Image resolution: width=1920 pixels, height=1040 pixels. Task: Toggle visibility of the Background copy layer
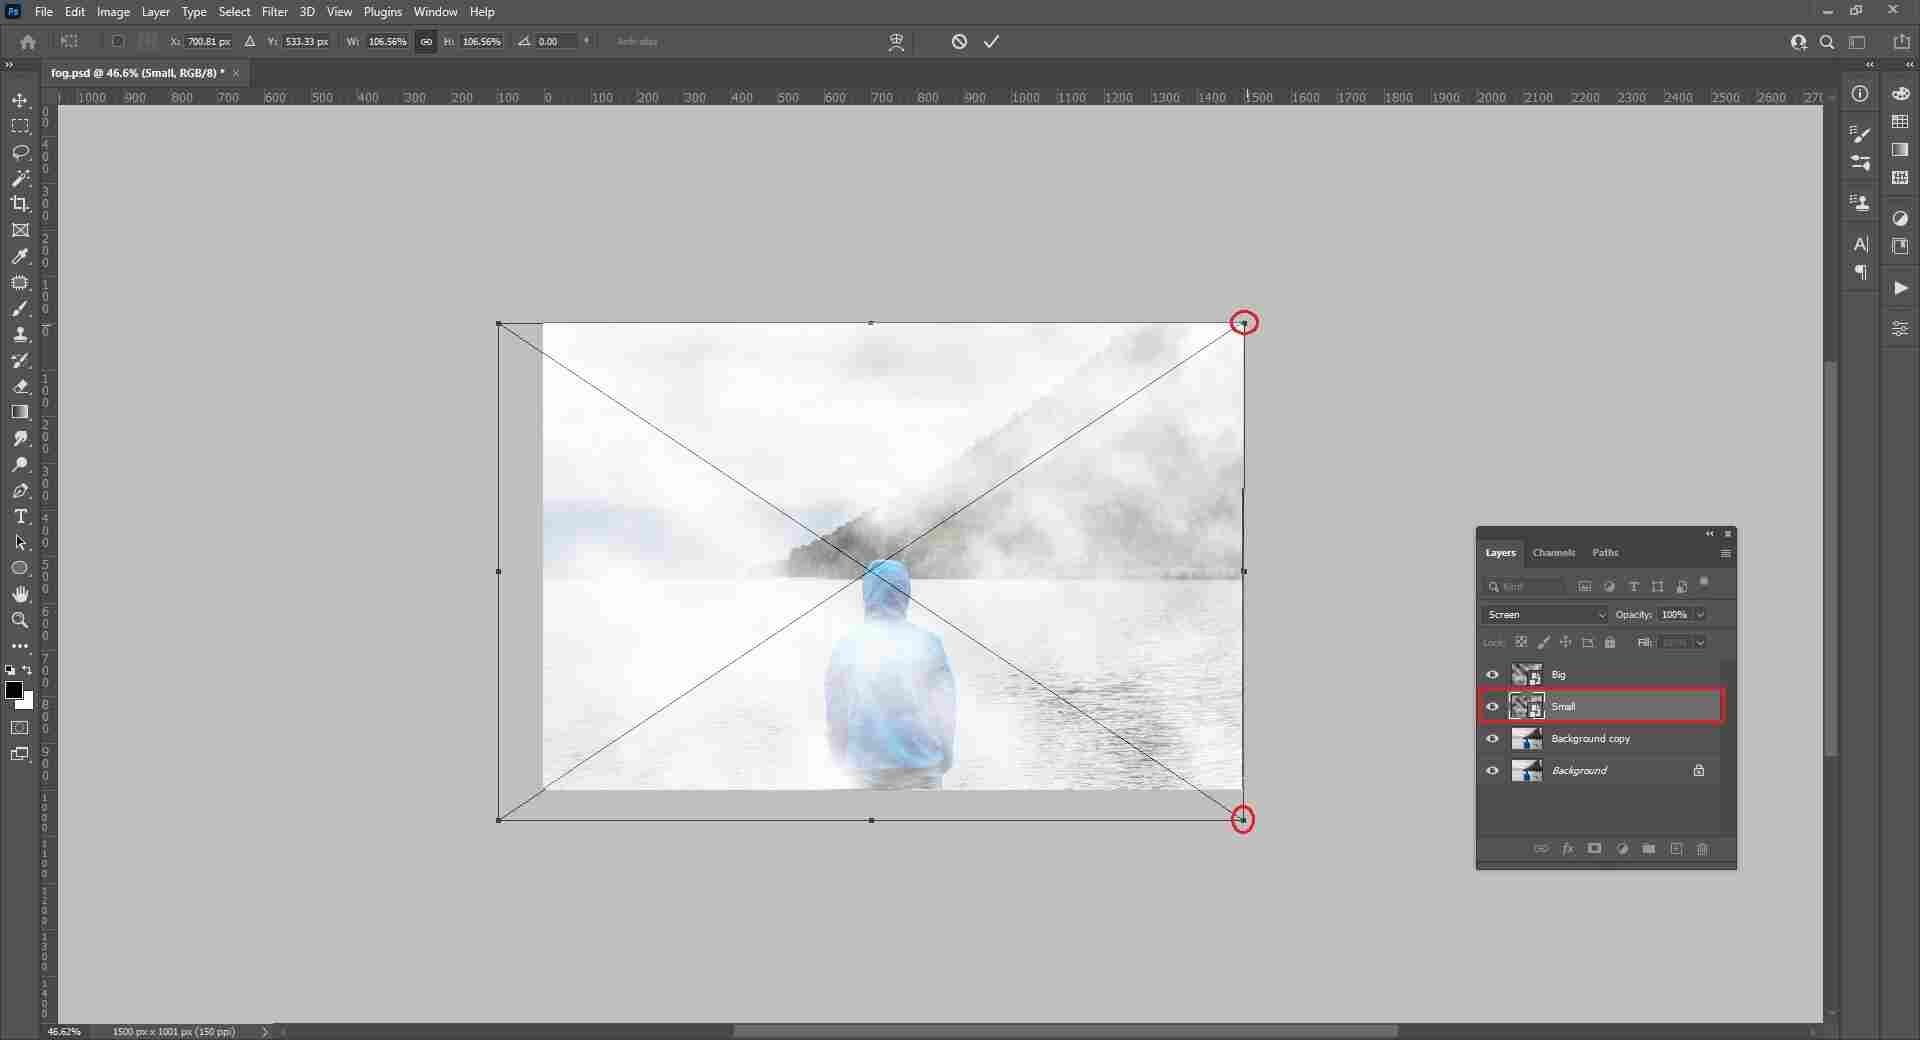(1491, 739)
